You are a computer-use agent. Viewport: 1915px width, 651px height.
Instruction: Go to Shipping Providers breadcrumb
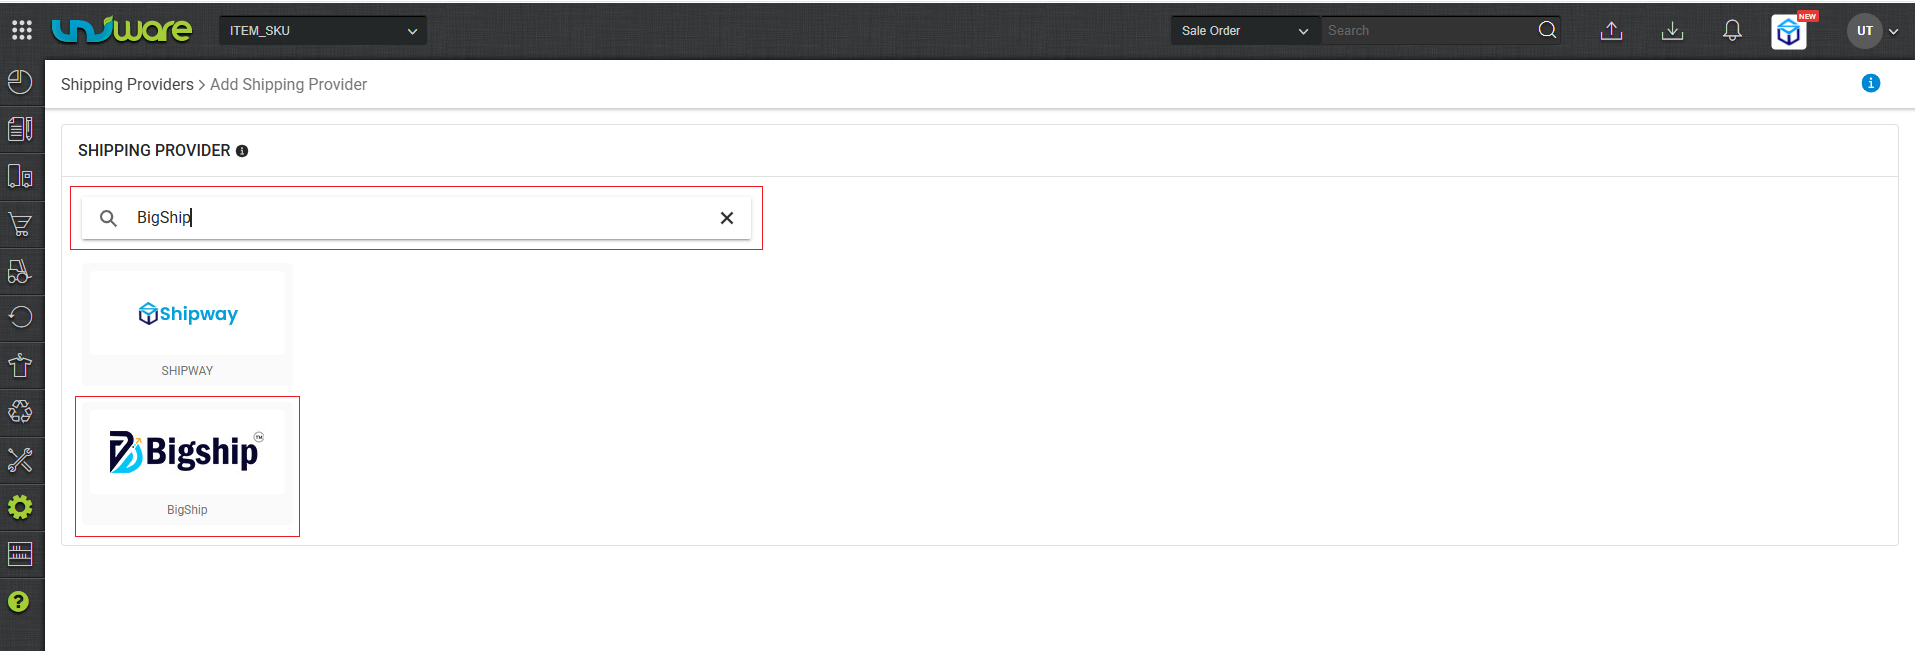tap(127, 85)
